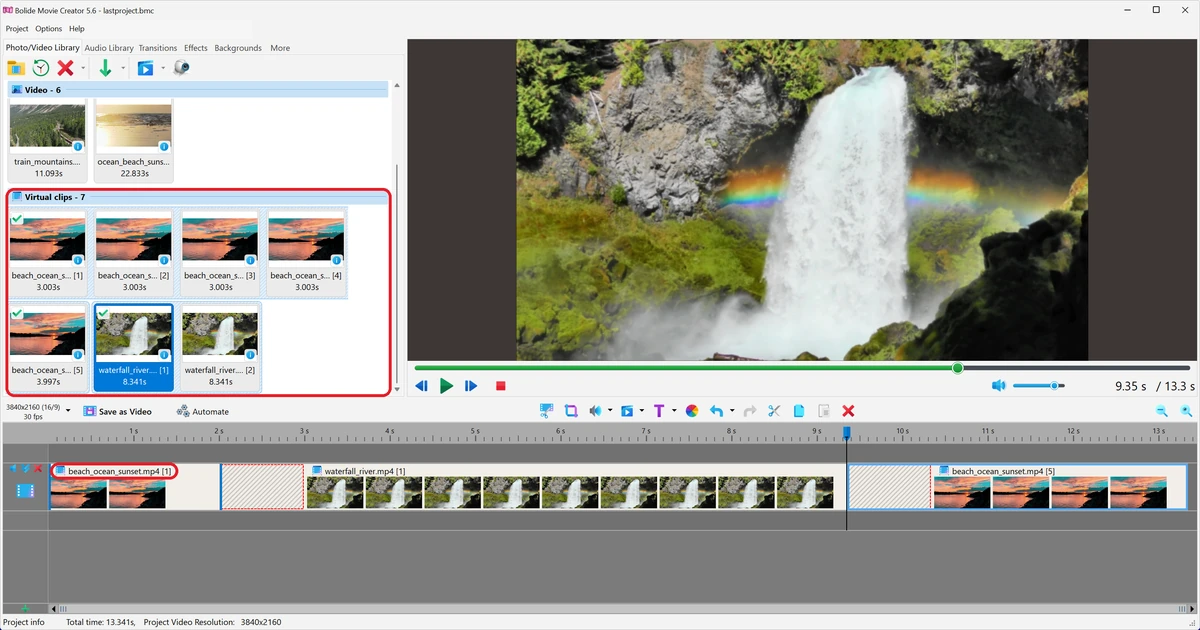Open the 3840x2160 resolution dropdown
The image size is (1200, 630).
pyautogui.click(x=67, y=411)
